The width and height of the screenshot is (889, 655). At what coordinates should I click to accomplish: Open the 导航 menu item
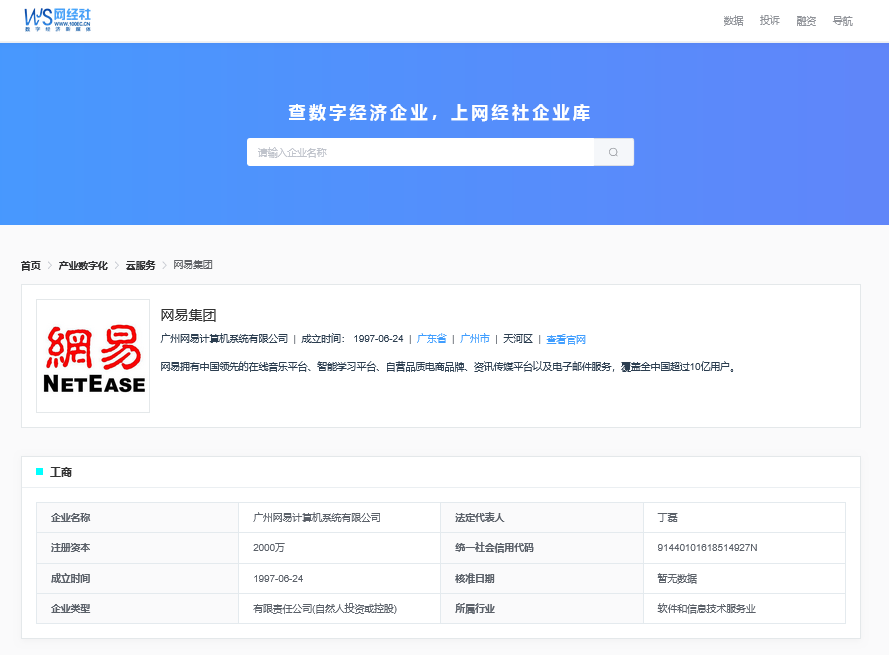click(x=842, y=21)
